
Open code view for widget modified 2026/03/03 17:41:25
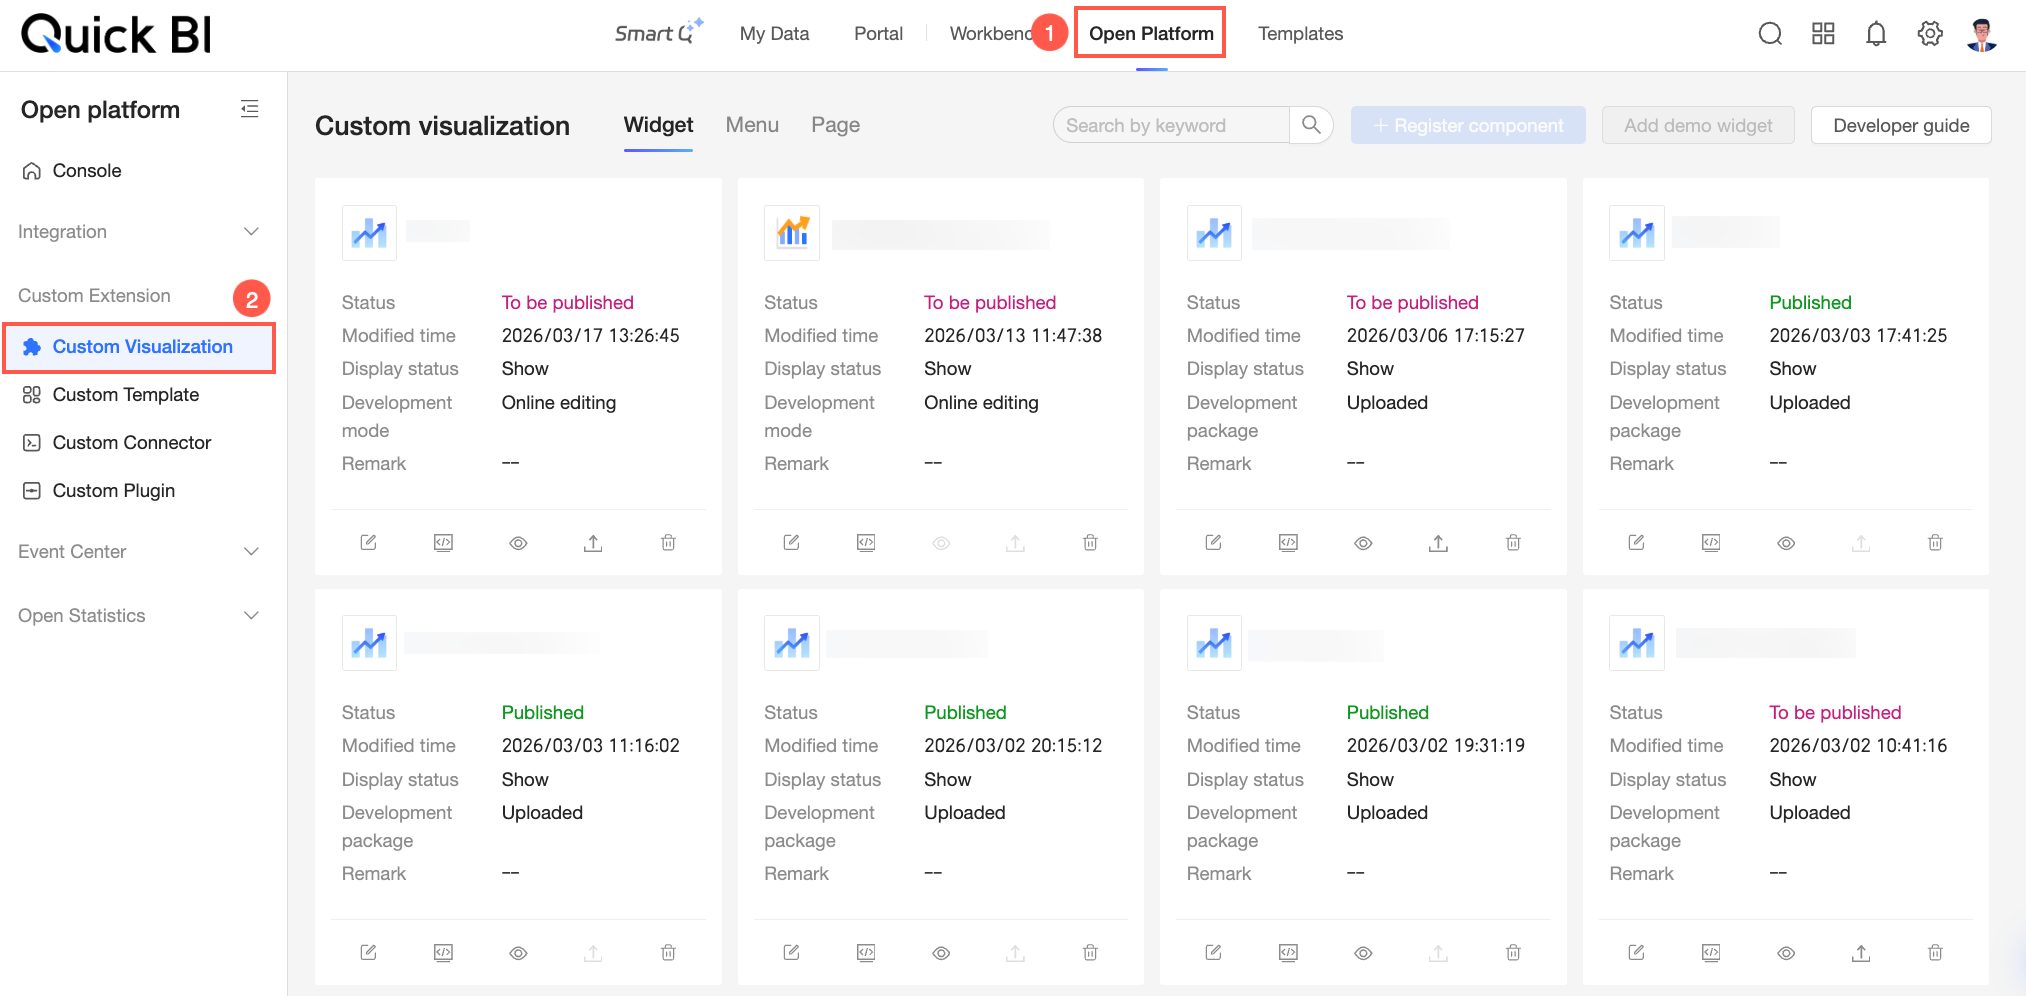point(1711,542)
